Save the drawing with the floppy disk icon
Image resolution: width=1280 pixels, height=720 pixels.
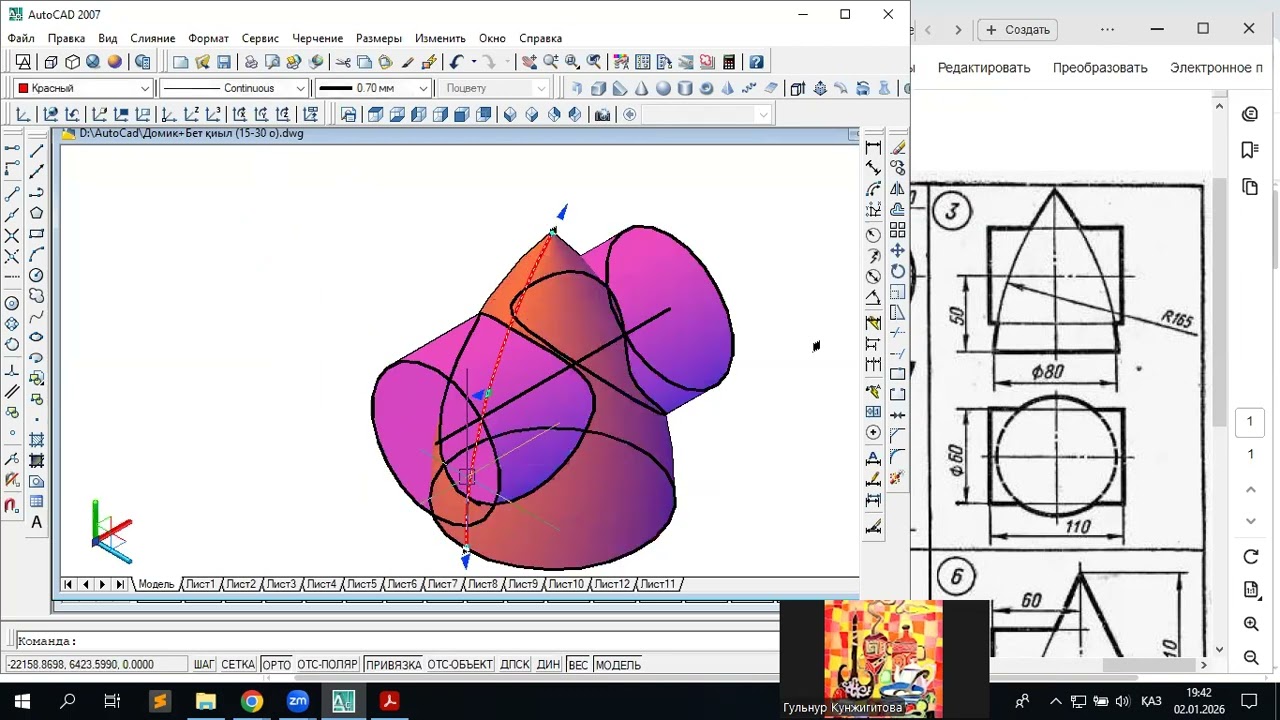click(223, 62)
